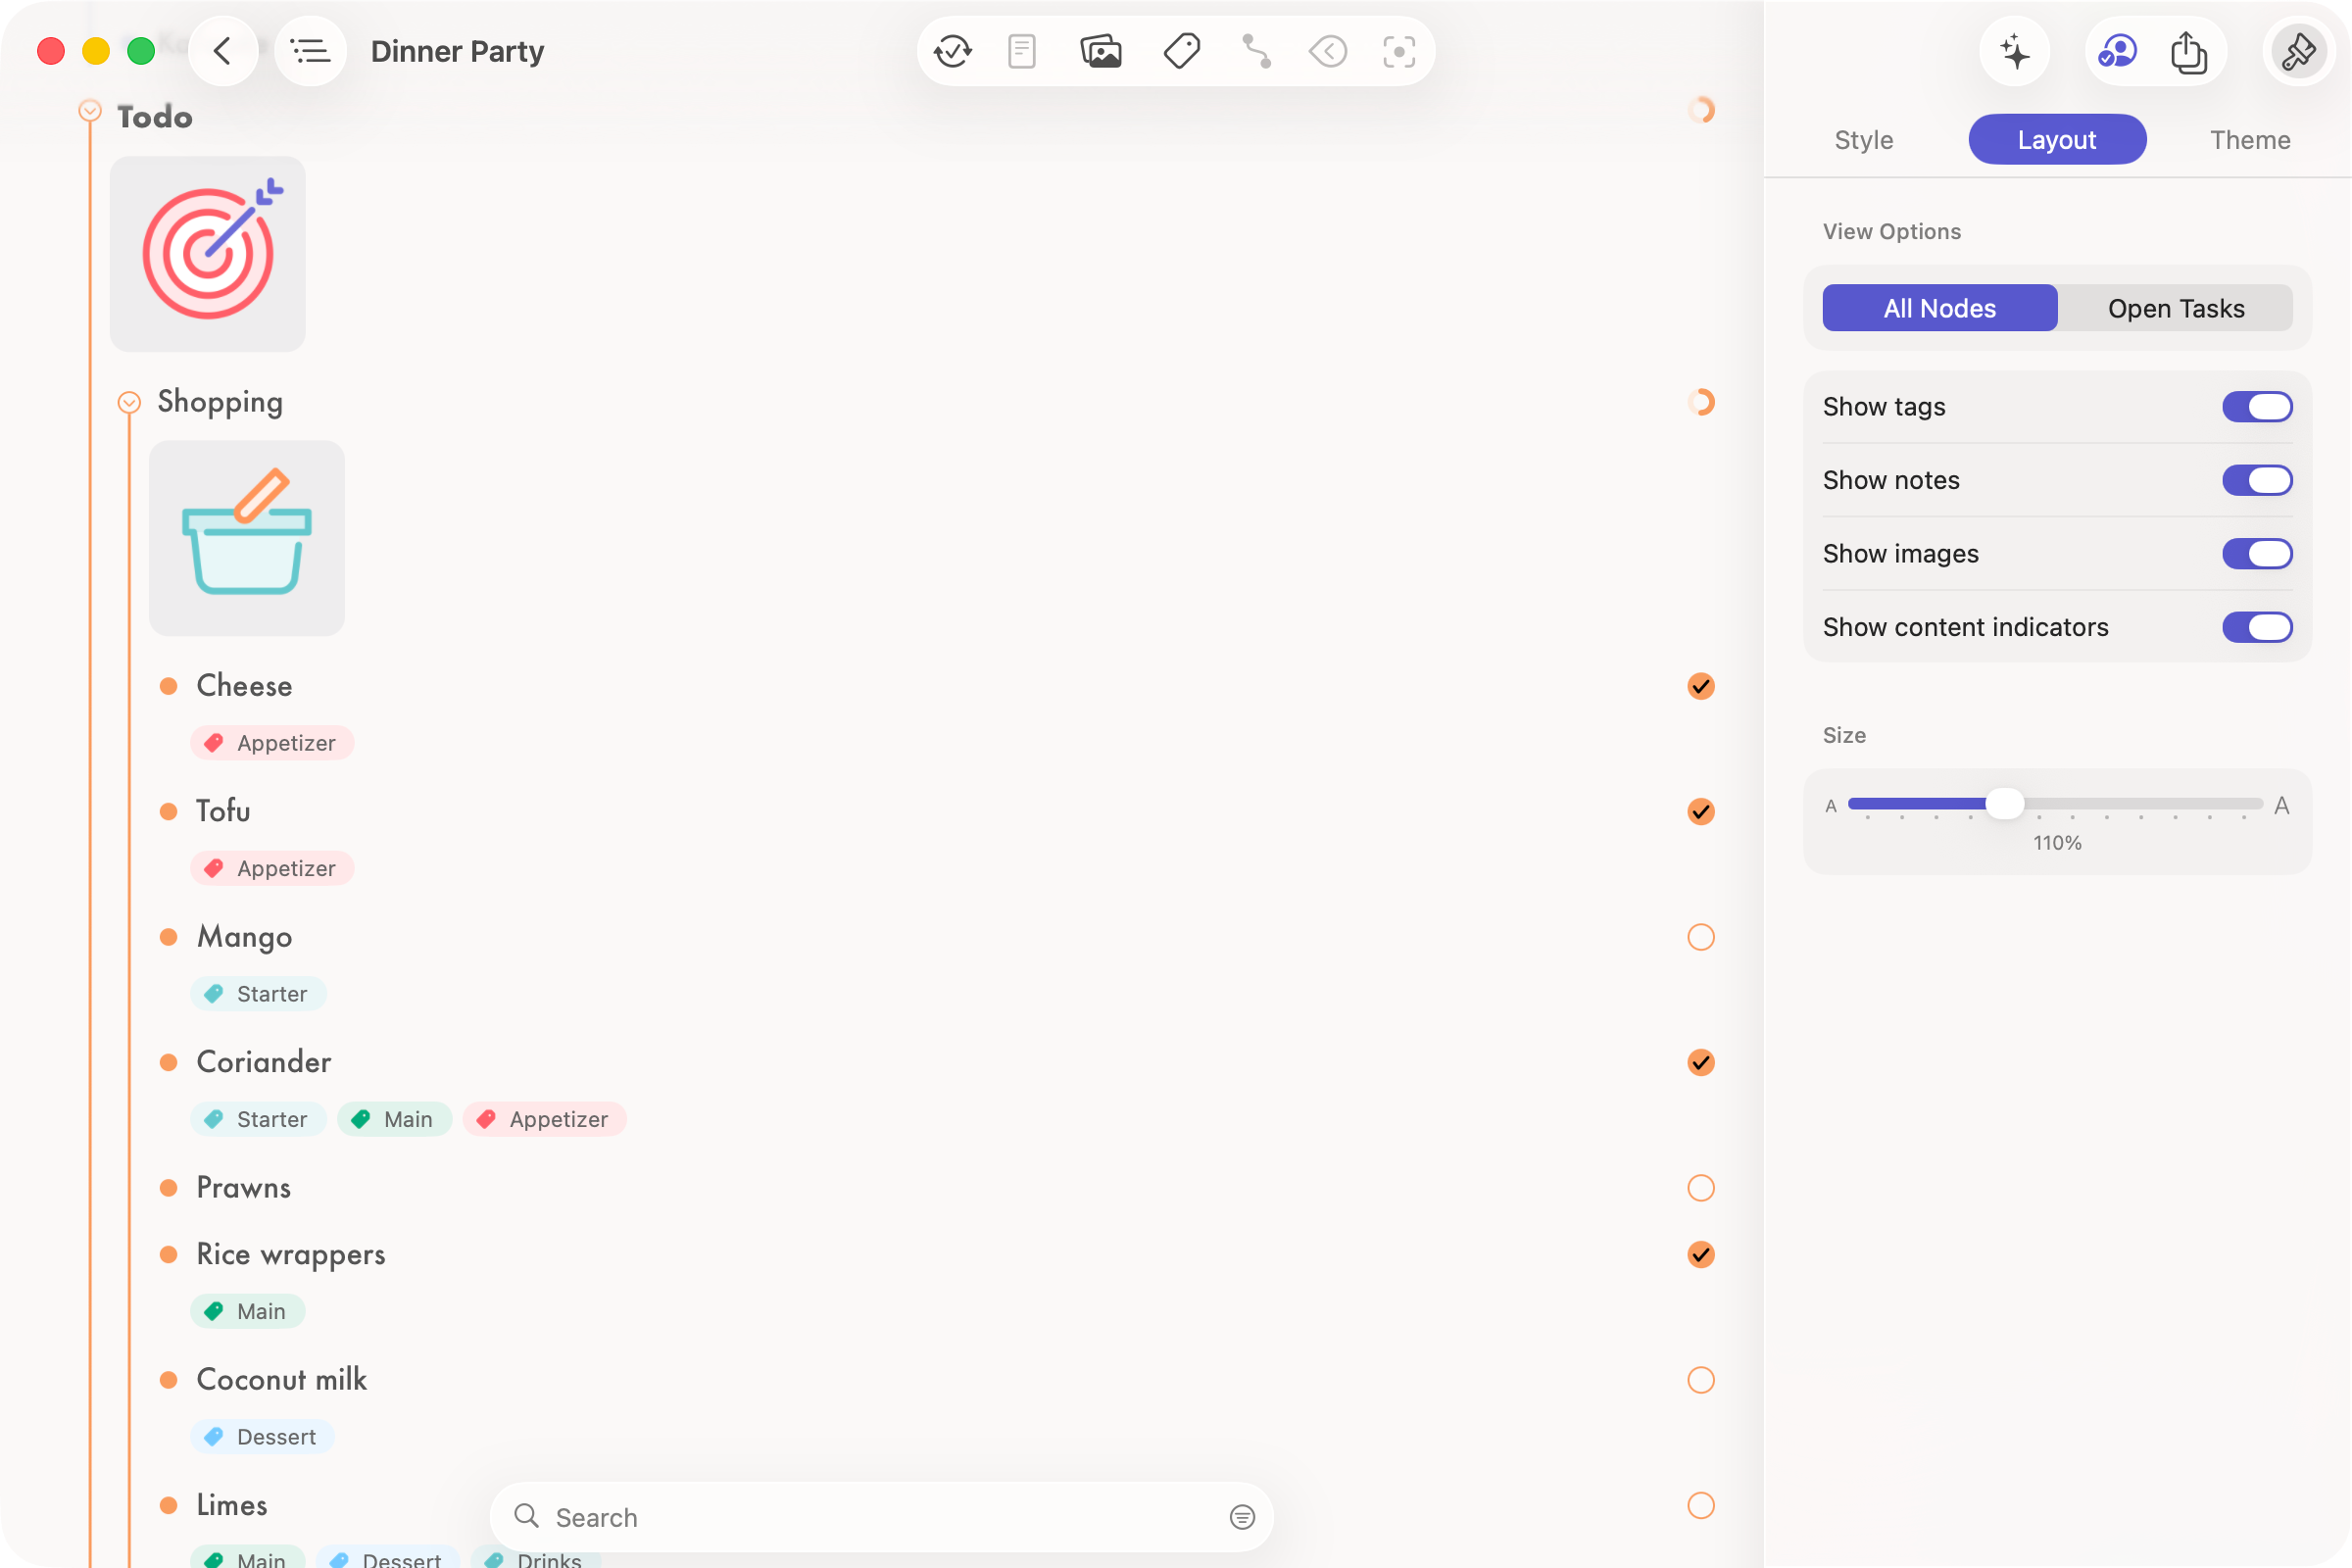Open the AI sparkle button

pyautogui.click(x=2014, y=51)
